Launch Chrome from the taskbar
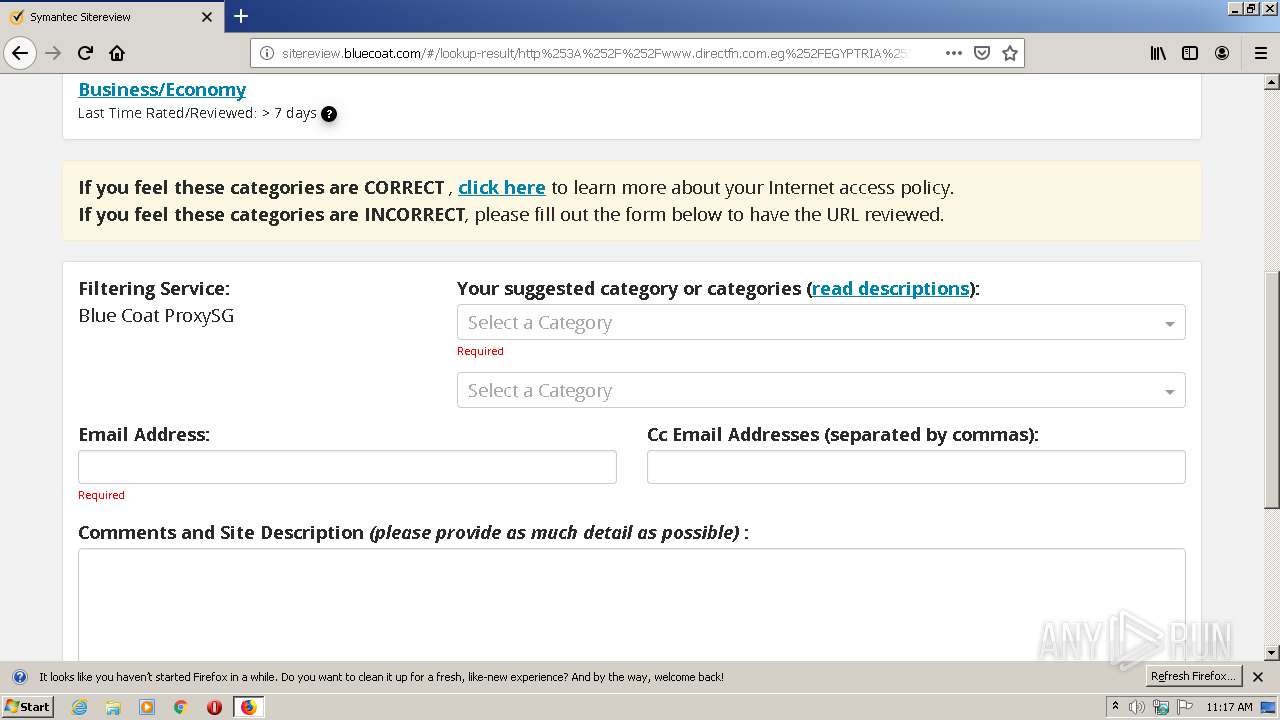The width and height of the screenshot is (1280, 720). [181, 707]
